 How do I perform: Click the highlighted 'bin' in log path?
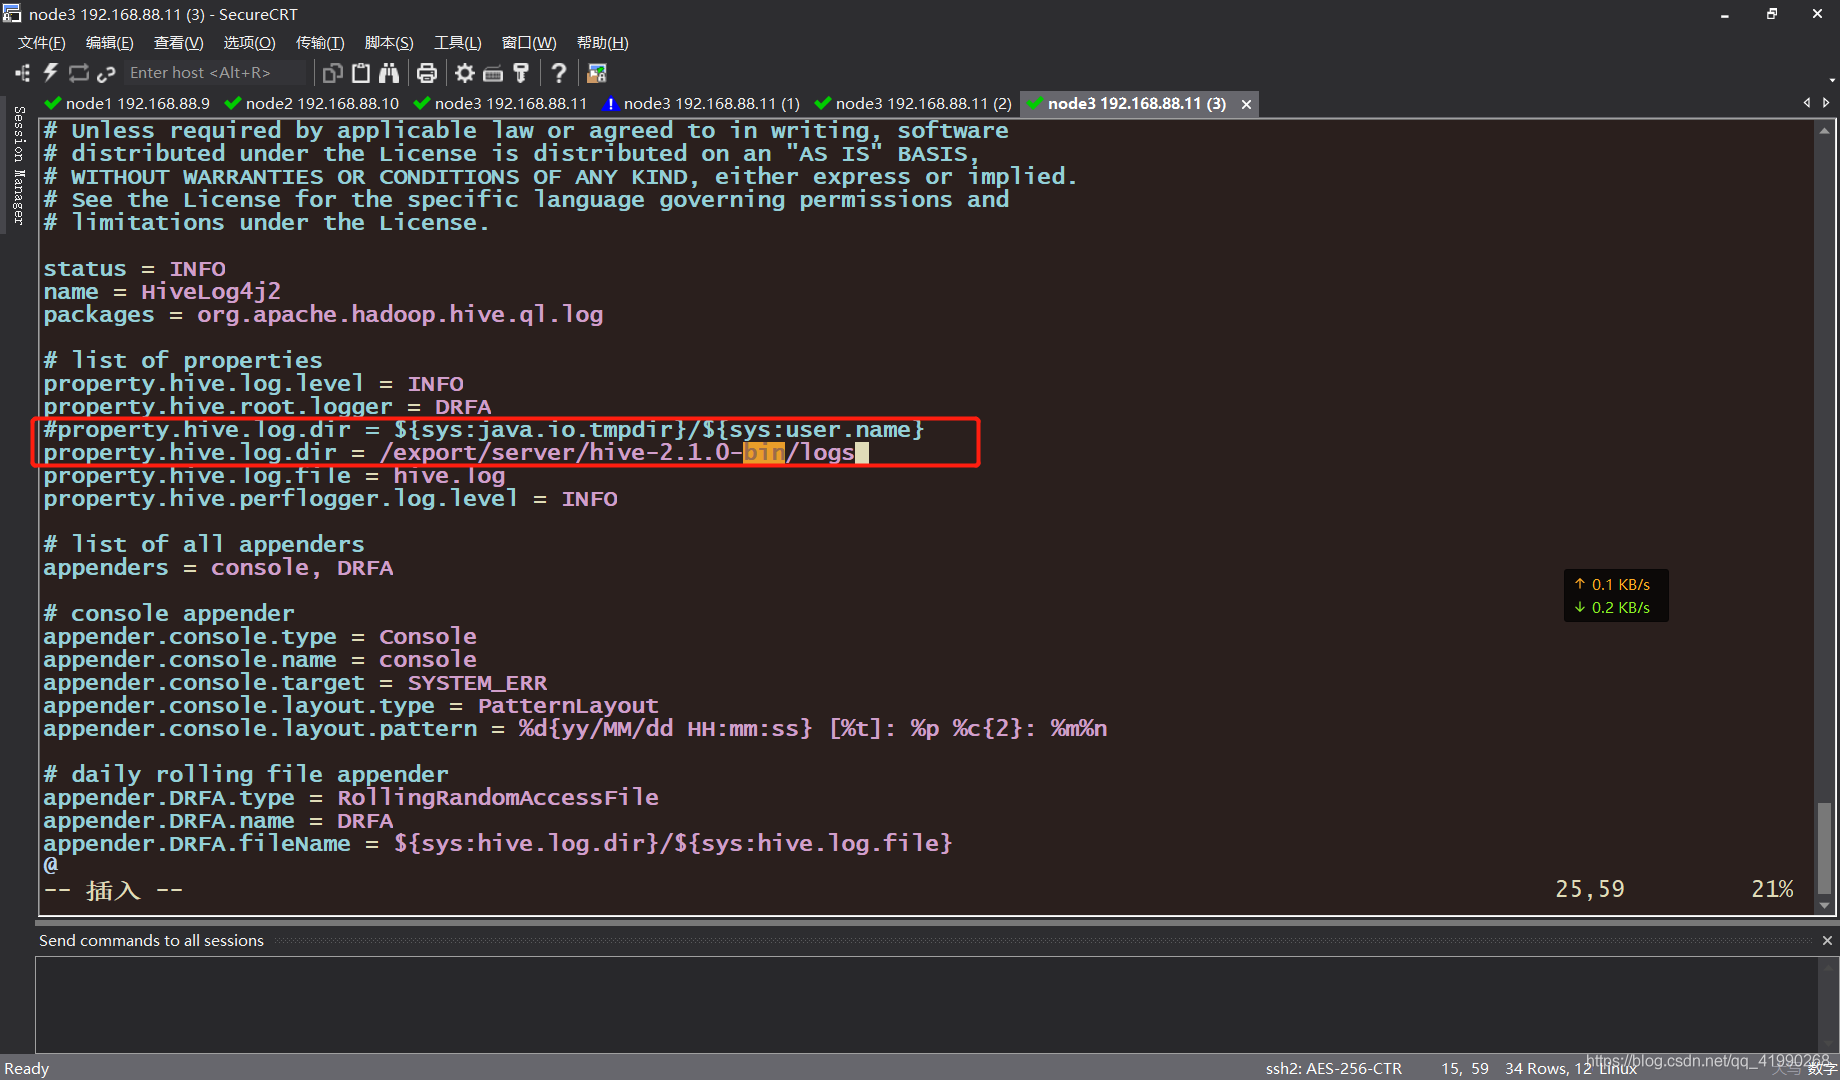pos(764,453)
